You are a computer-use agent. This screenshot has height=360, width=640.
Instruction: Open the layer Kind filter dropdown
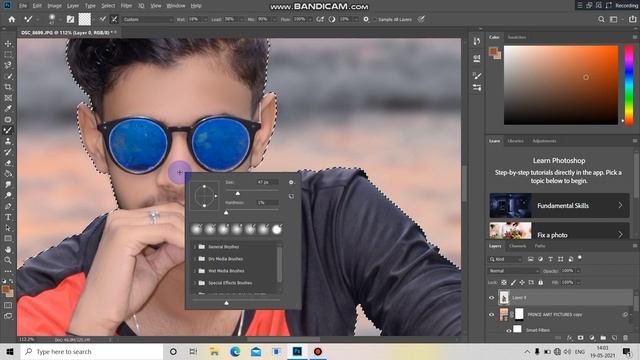[506, 259]
